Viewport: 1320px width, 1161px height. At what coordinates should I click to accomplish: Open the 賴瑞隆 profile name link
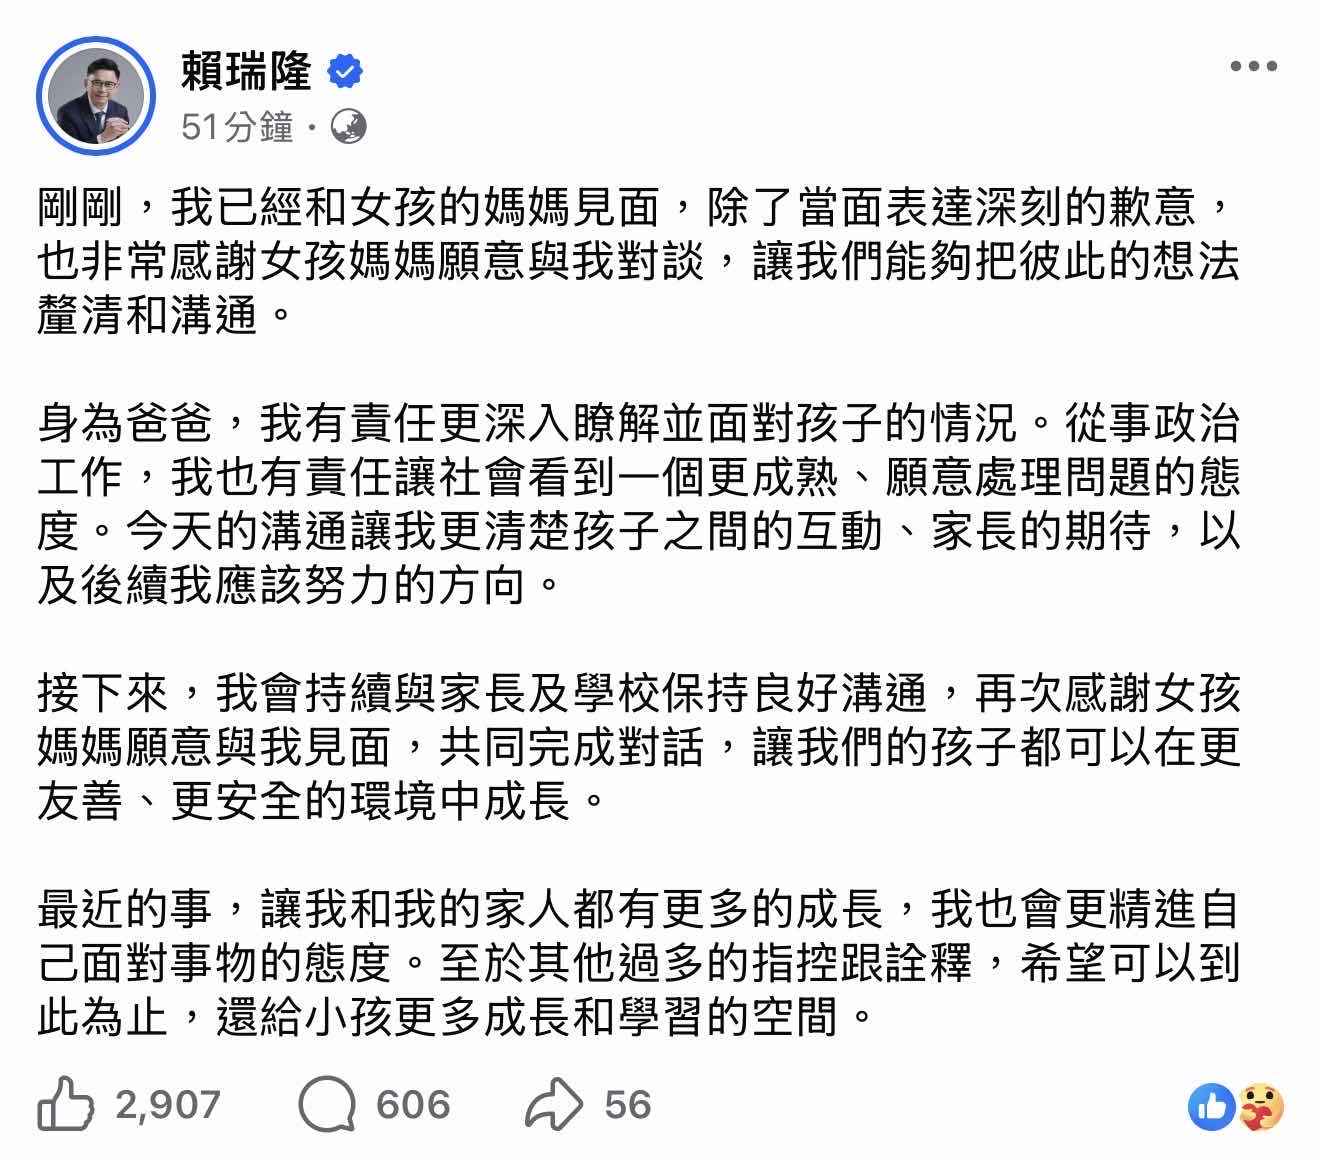pos(246,72)
